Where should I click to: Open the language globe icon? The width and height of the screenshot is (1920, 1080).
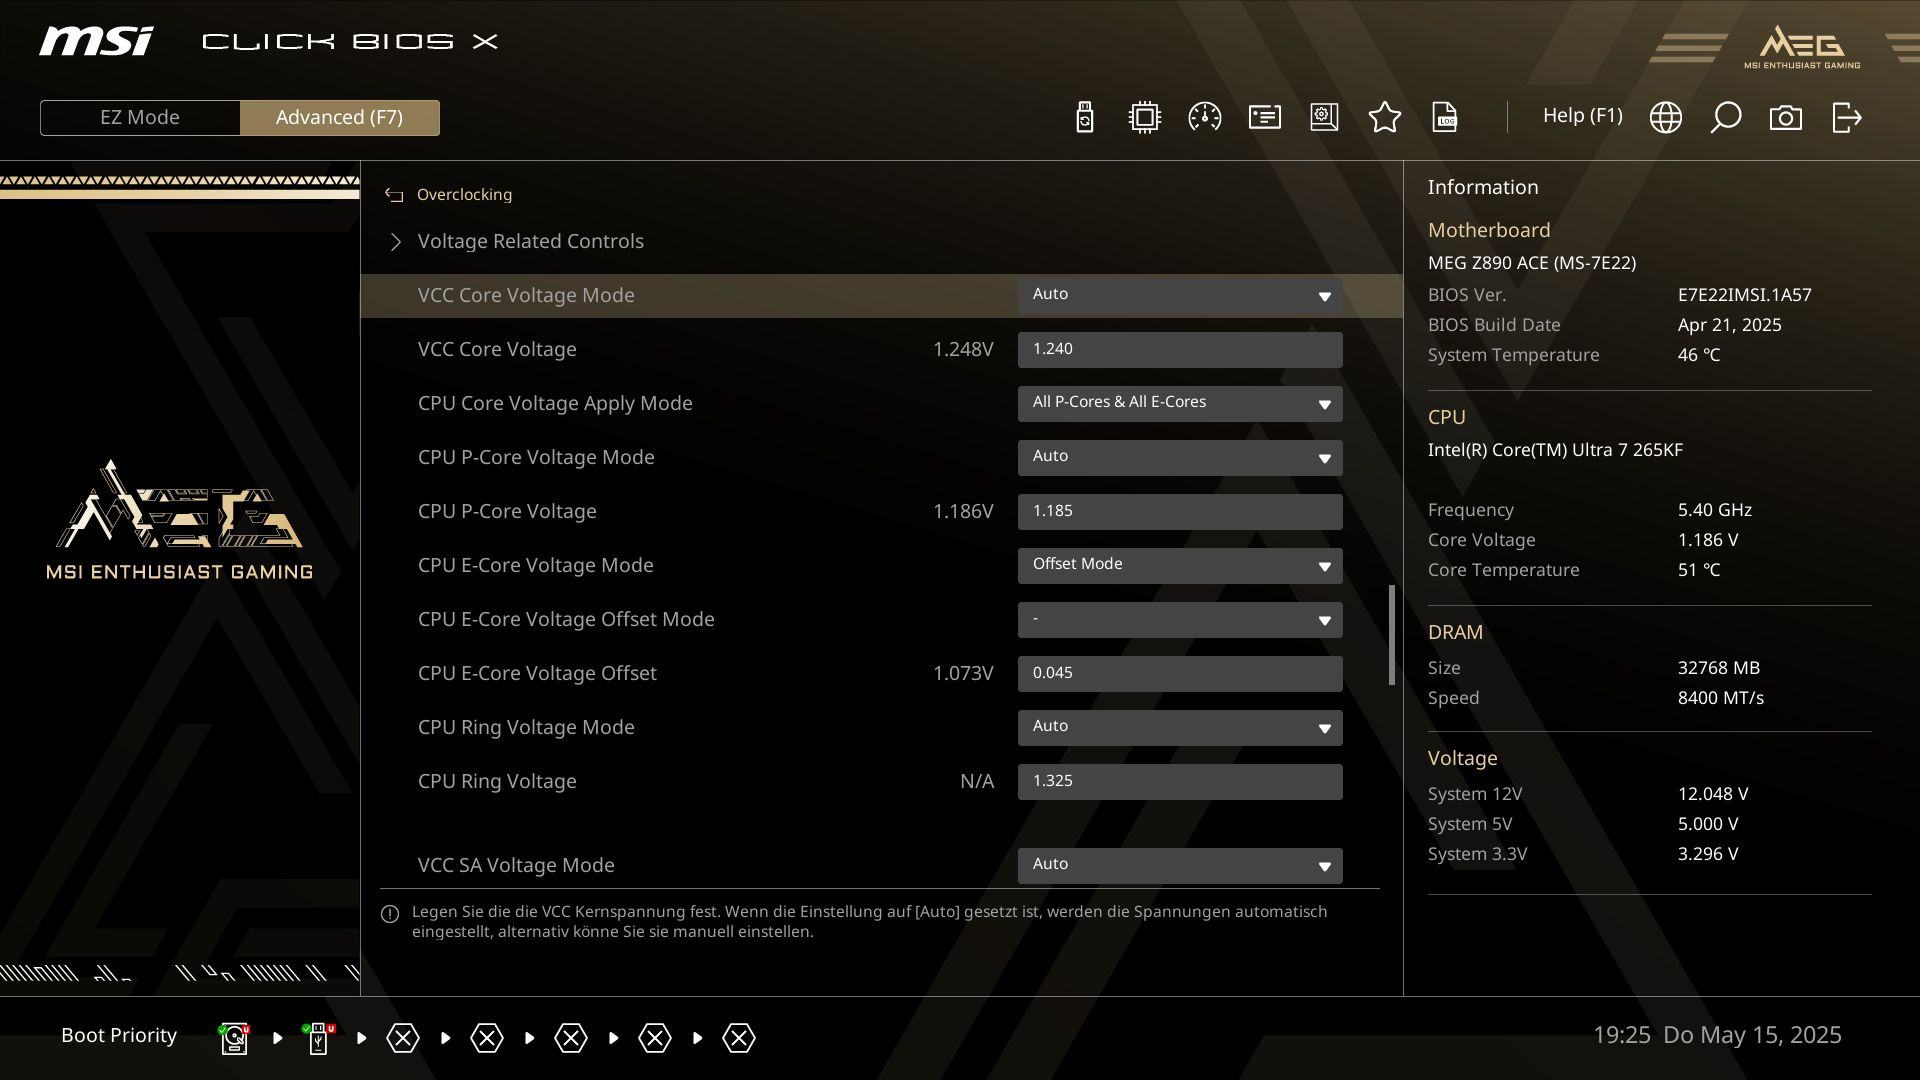[x=1665, y=117]
